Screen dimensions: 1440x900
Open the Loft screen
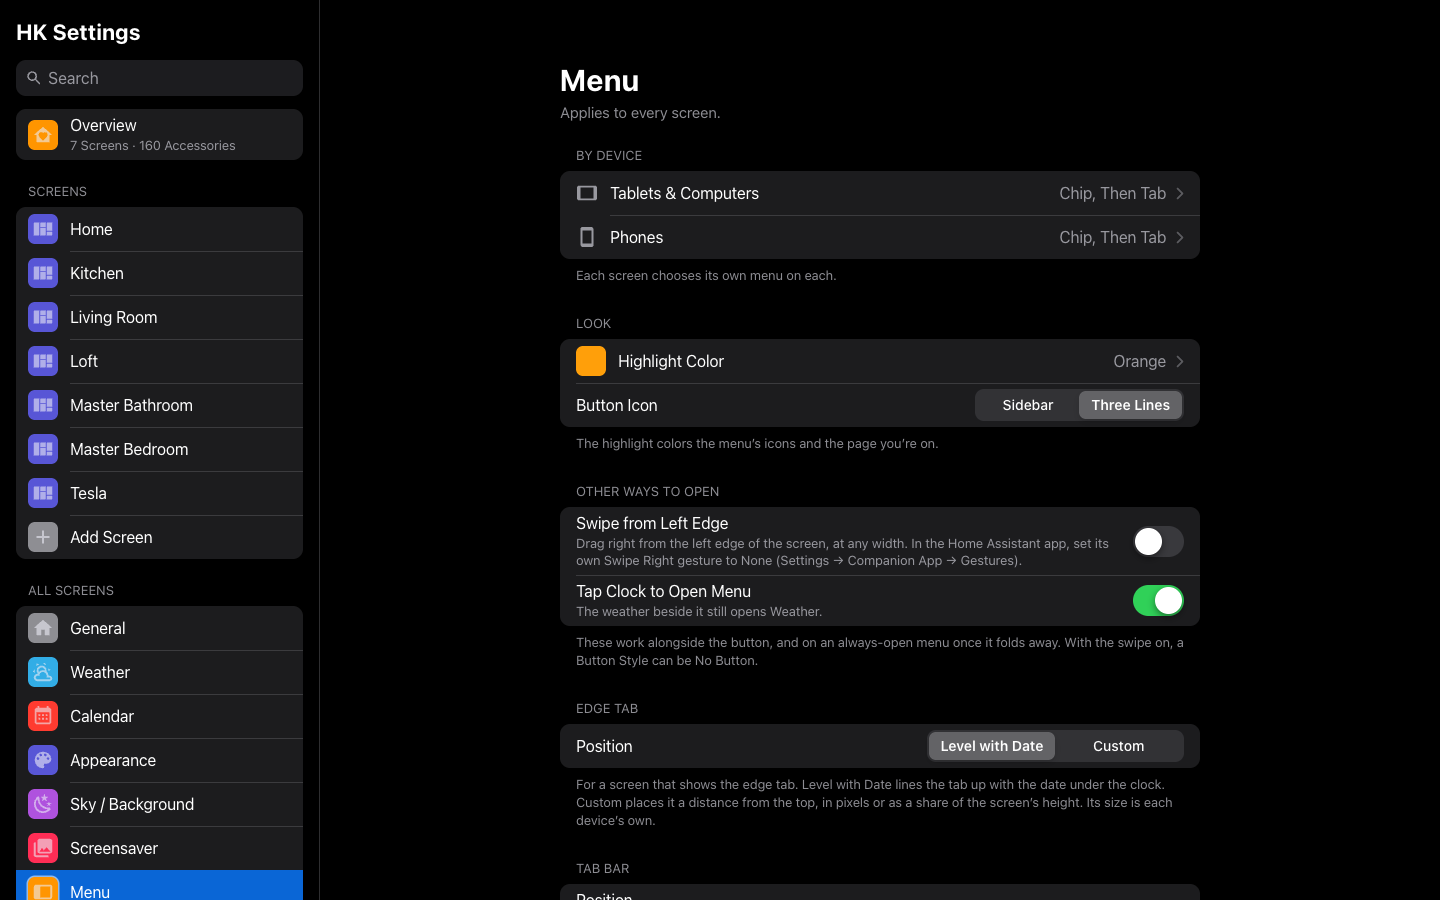click(159, 361)
